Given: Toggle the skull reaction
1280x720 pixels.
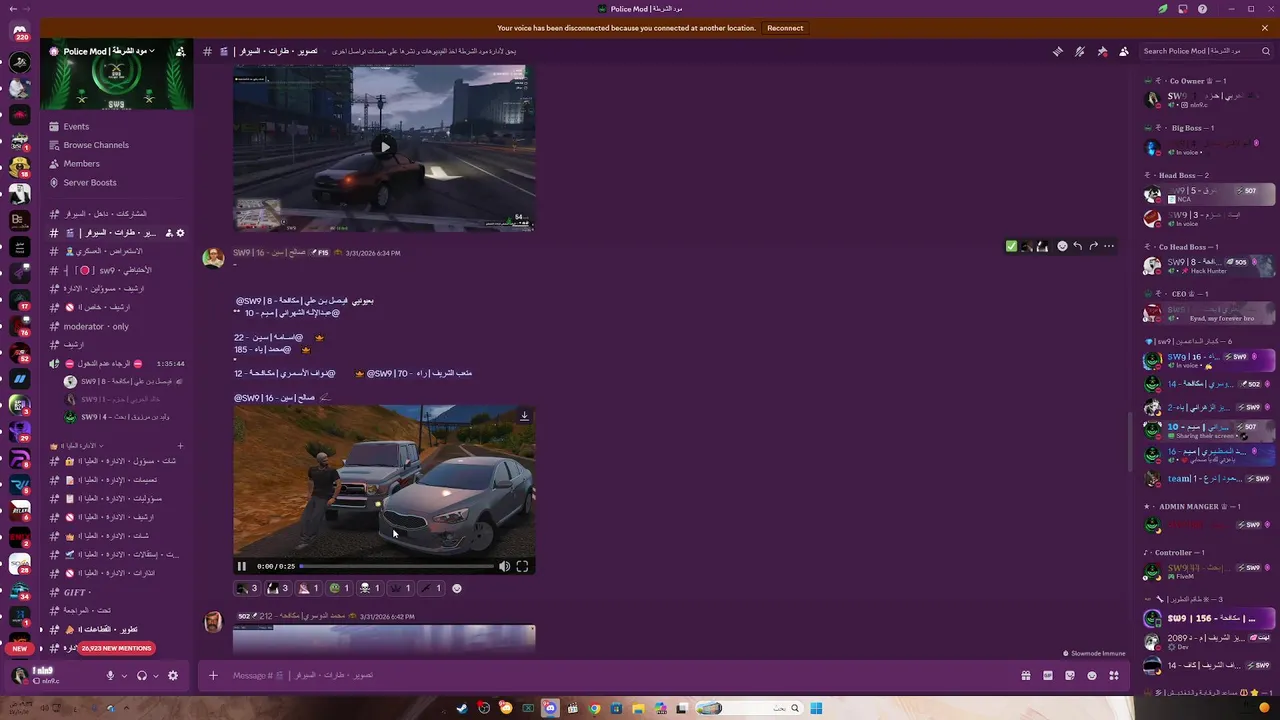Looking at the screenshot, I should [x=369, y=588].
